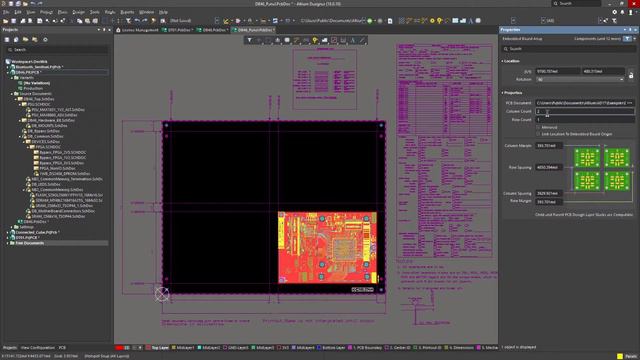Switch to the License Management tab
The image size is (640, 360).
point(137,30)
